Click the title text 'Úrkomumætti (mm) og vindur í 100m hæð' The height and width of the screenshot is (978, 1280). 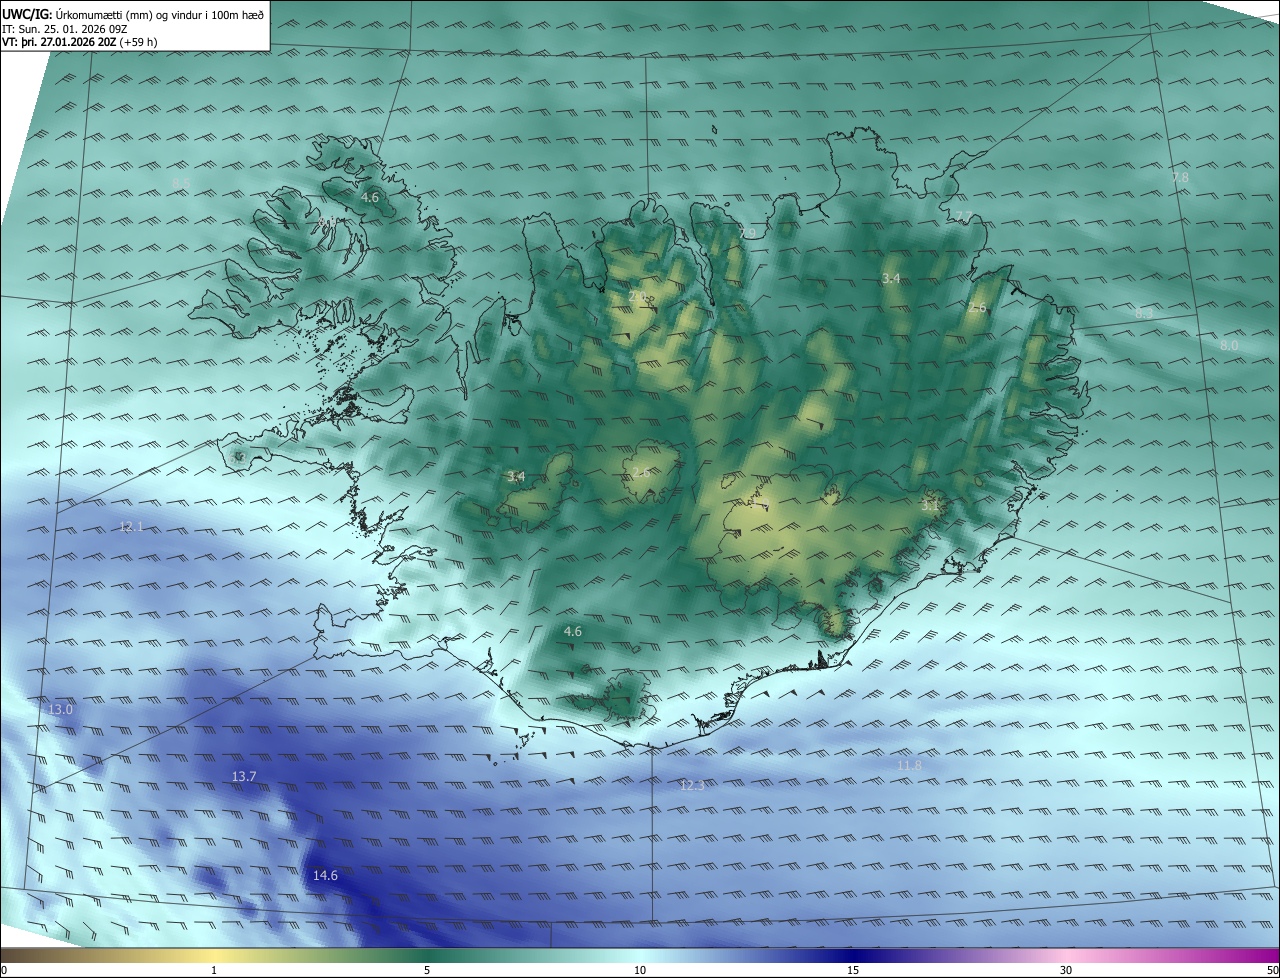point(161,16)
